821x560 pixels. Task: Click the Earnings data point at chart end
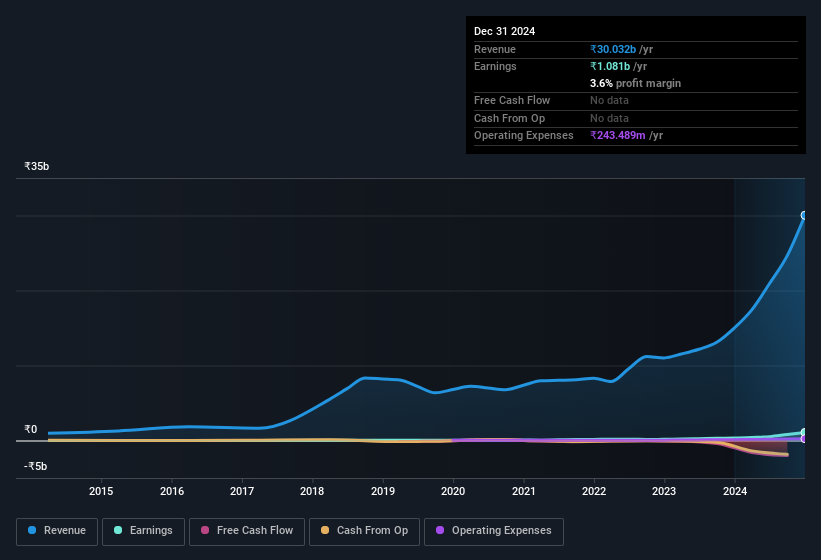click(804, 432)
